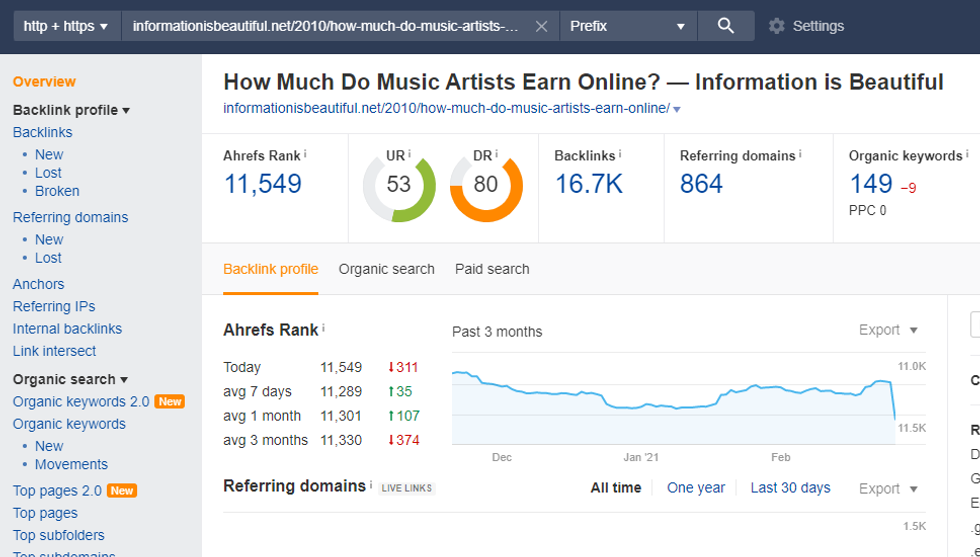
Task: Open Lost under Referring domains sidebar
Action: (x=48, y=258)
